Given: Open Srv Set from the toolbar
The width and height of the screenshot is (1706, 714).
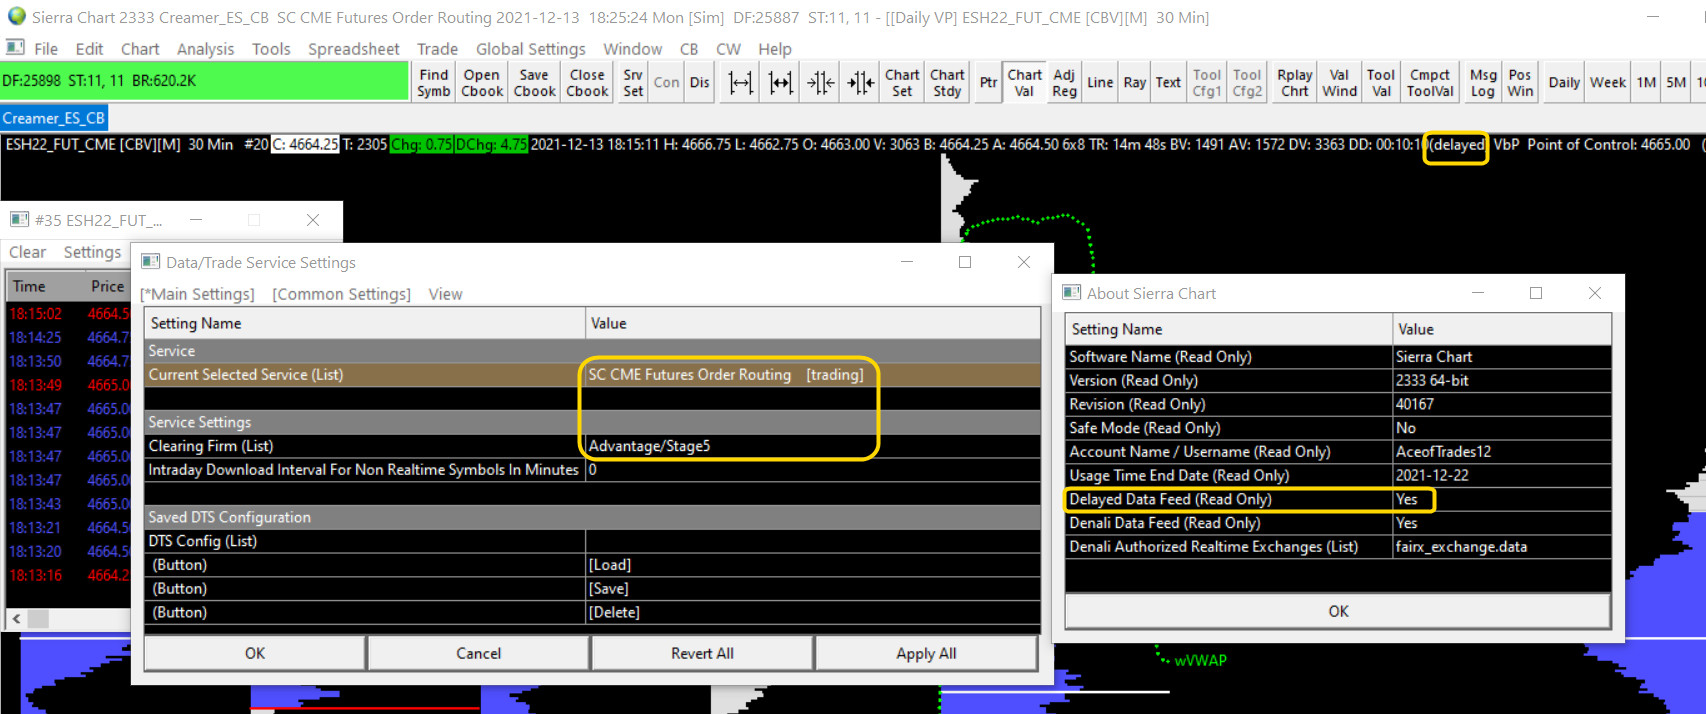Looking at the screenshot, I should click(633, 82).
